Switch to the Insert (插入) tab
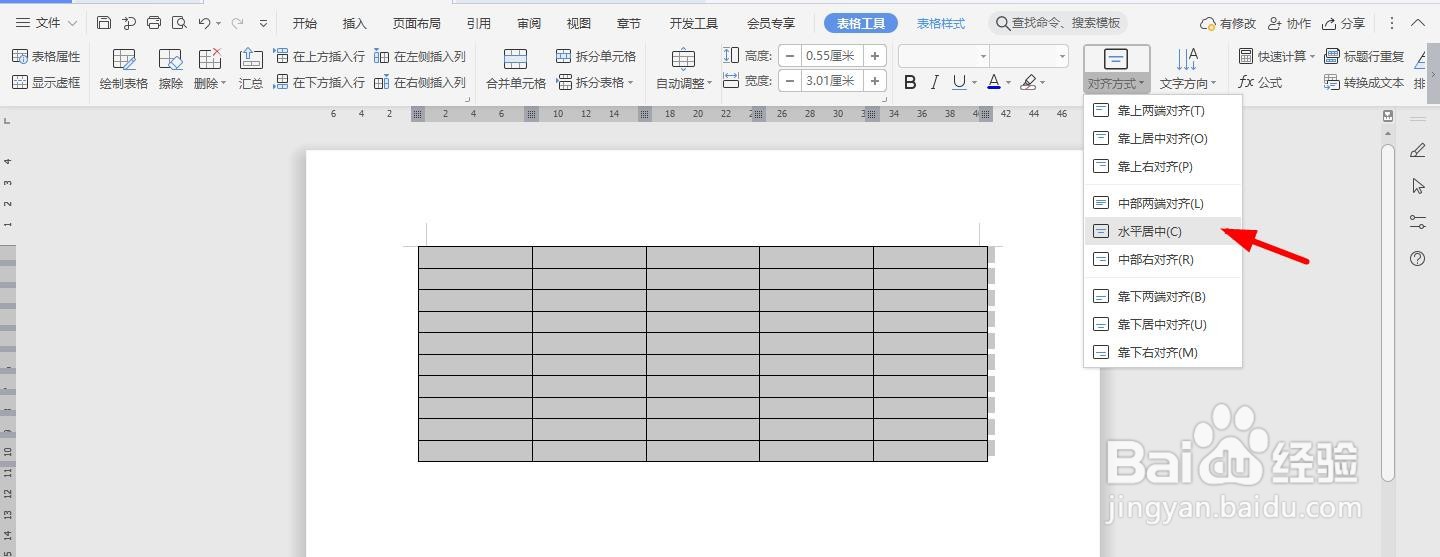The image size is (1440, 557). [x=354, y=23]
